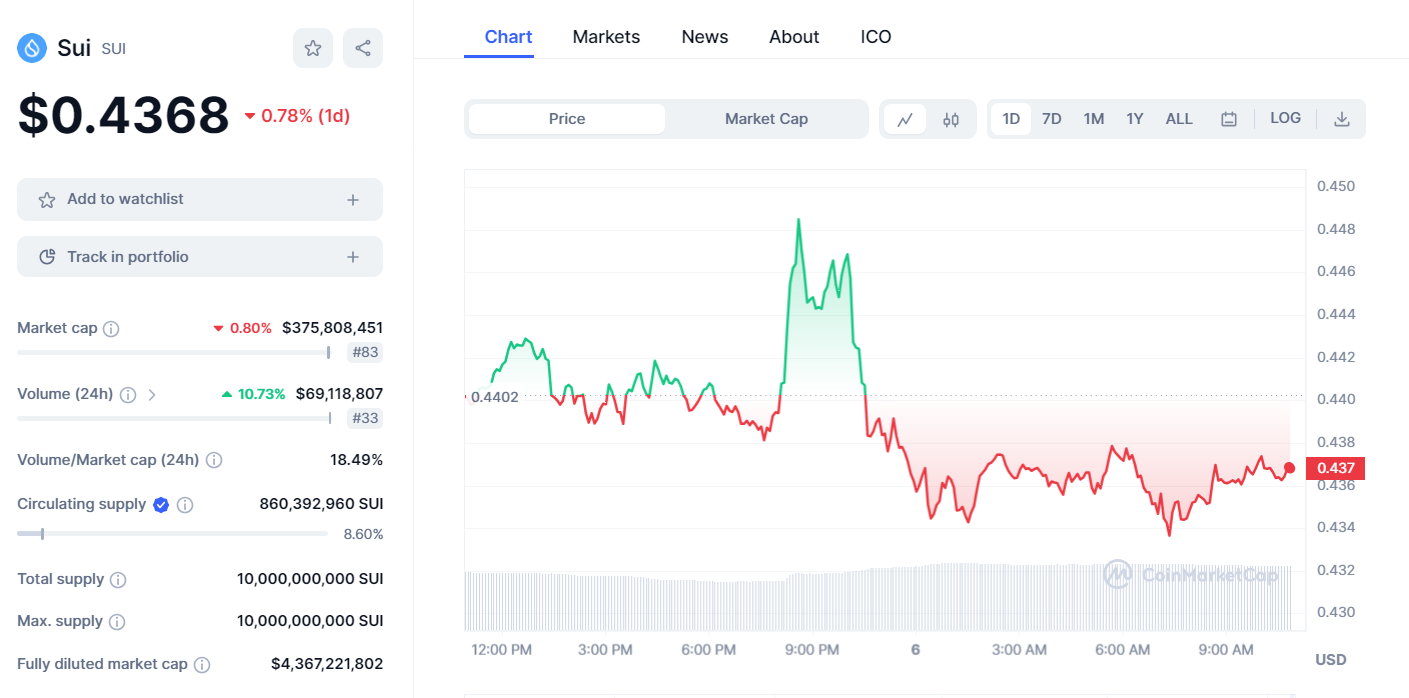Click the $0.4368 price value

(x=123, y=116)
